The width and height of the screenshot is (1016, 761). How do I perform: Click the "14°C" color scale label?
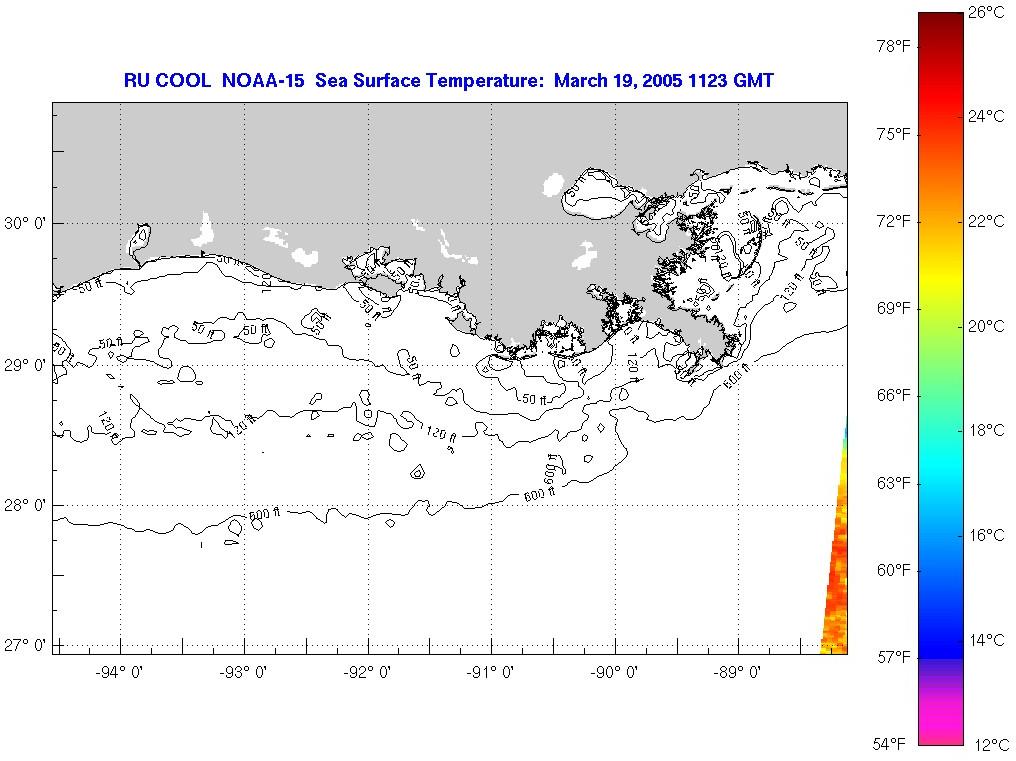click(986, 640)
